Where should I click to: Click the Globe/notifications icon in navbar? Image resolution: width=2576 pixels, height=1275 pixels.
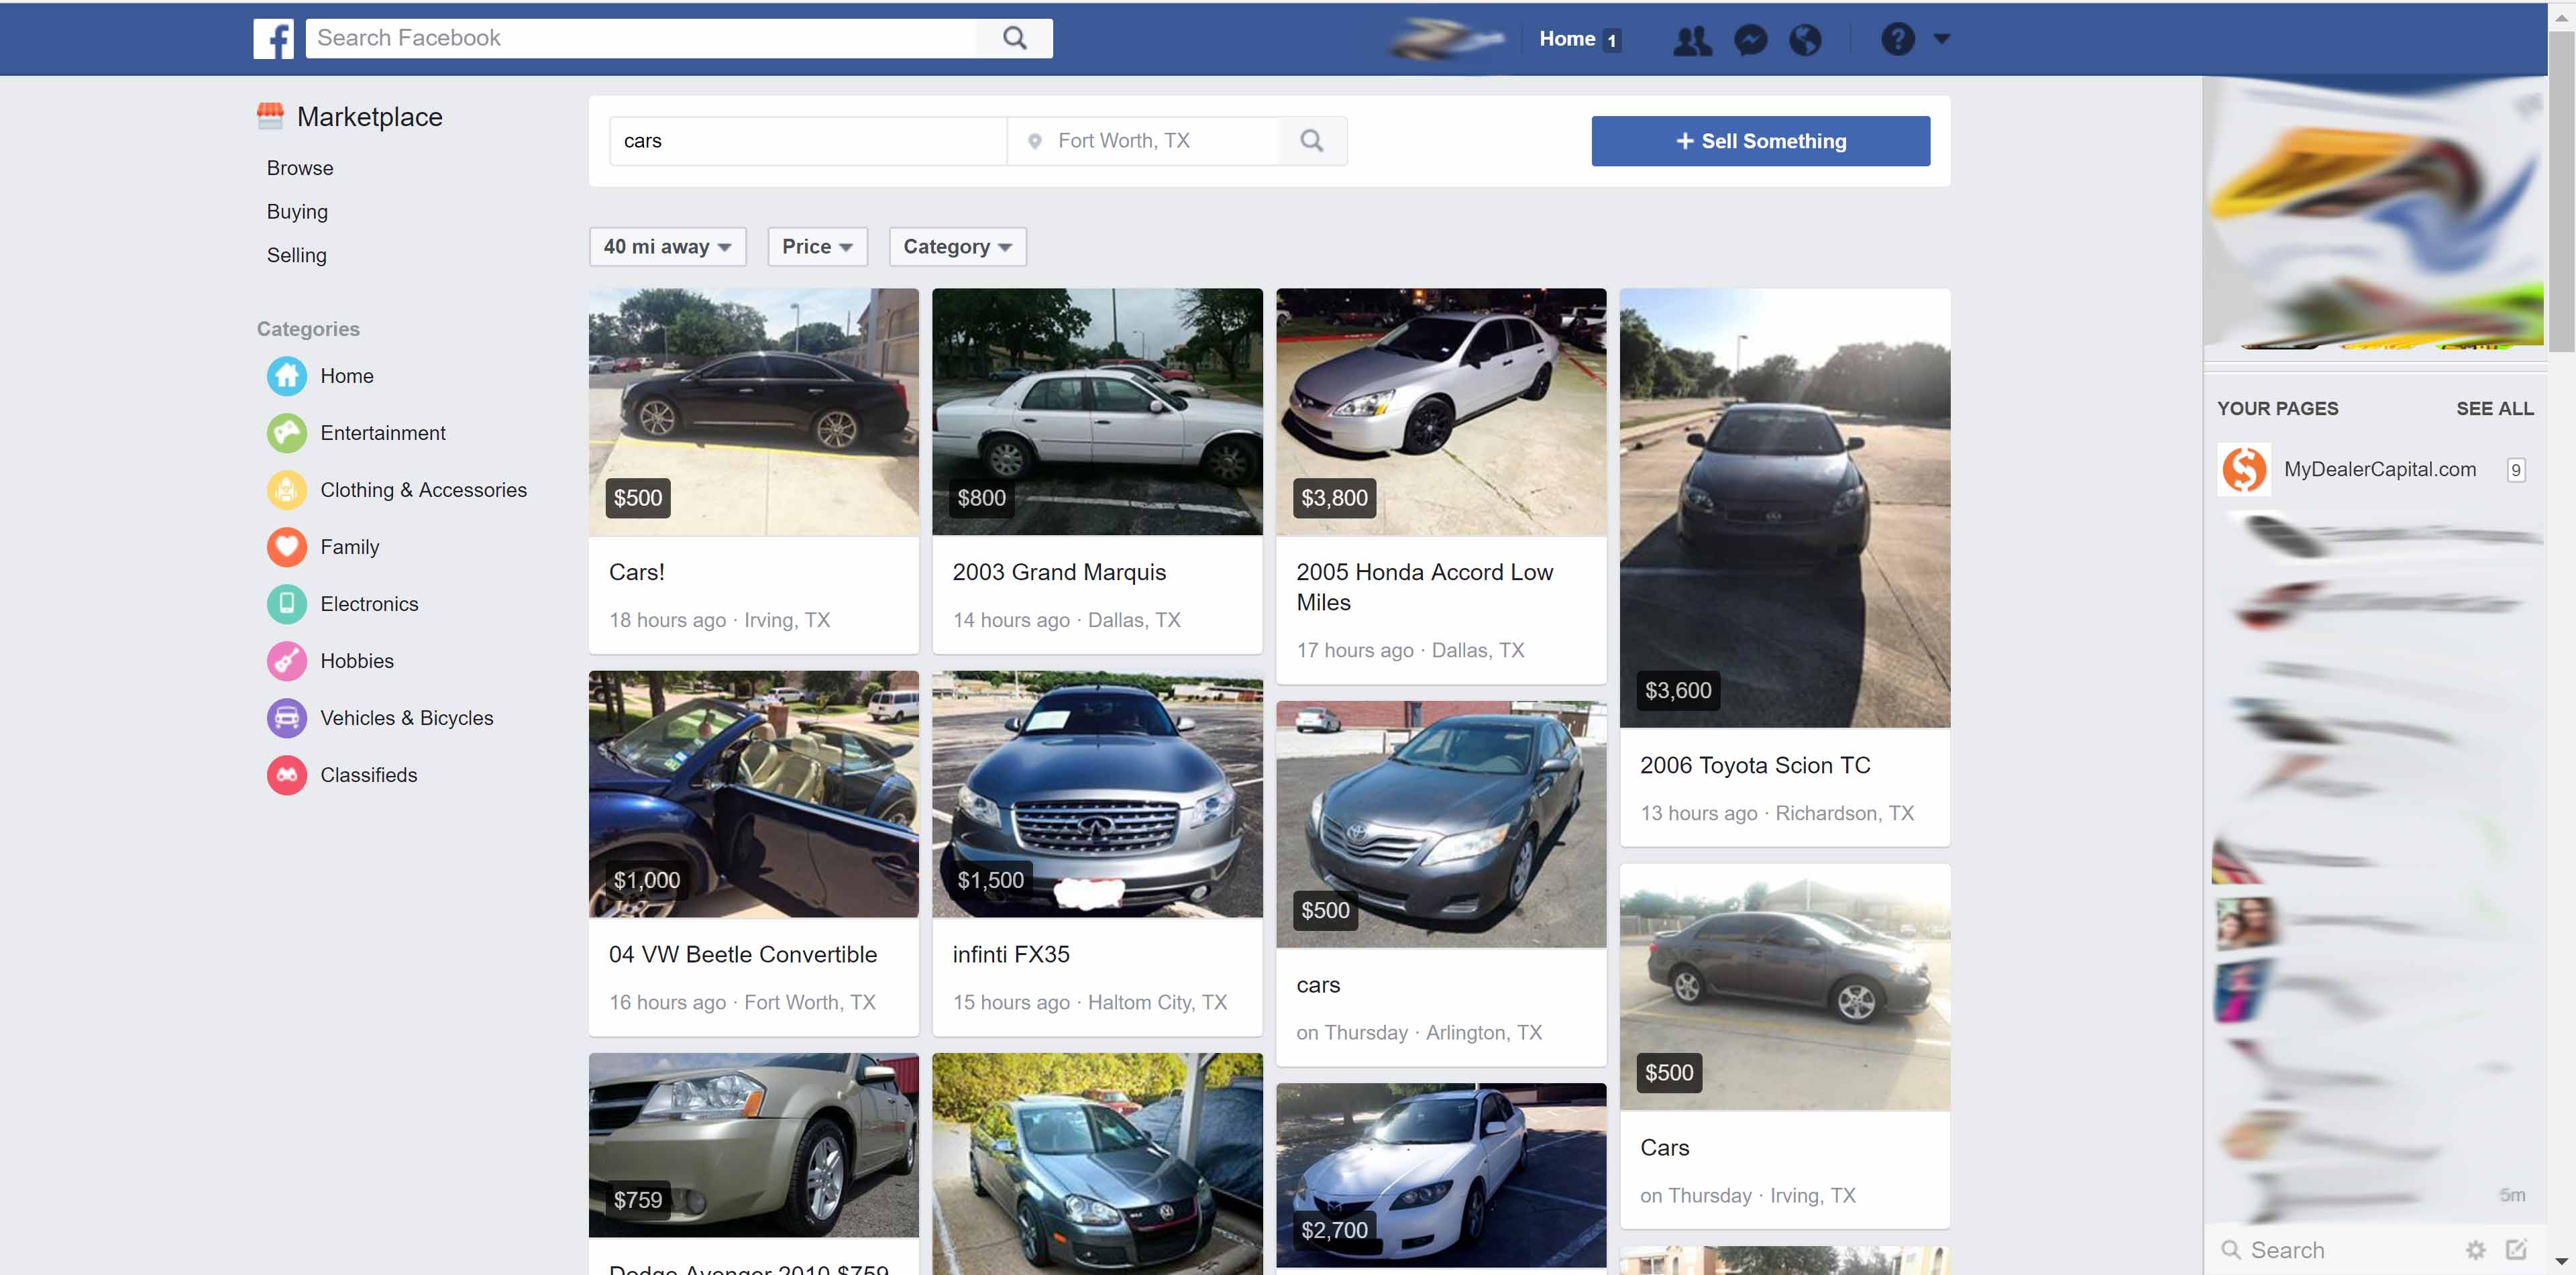(1803, 38)
